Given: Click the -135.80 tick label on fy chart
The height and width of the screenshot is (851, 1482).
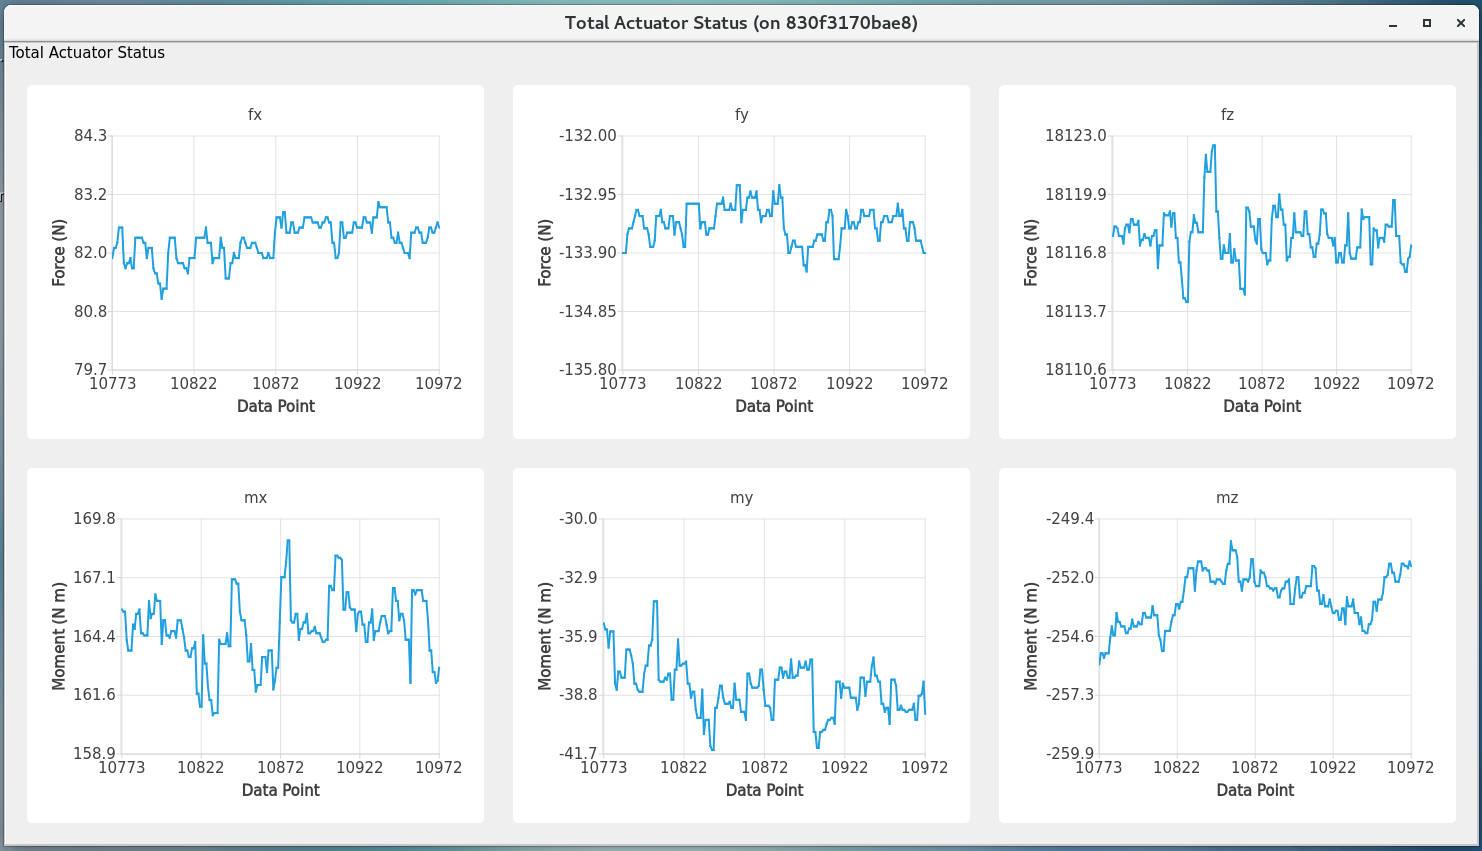Looking at the screenshot, I should (587, 370).
